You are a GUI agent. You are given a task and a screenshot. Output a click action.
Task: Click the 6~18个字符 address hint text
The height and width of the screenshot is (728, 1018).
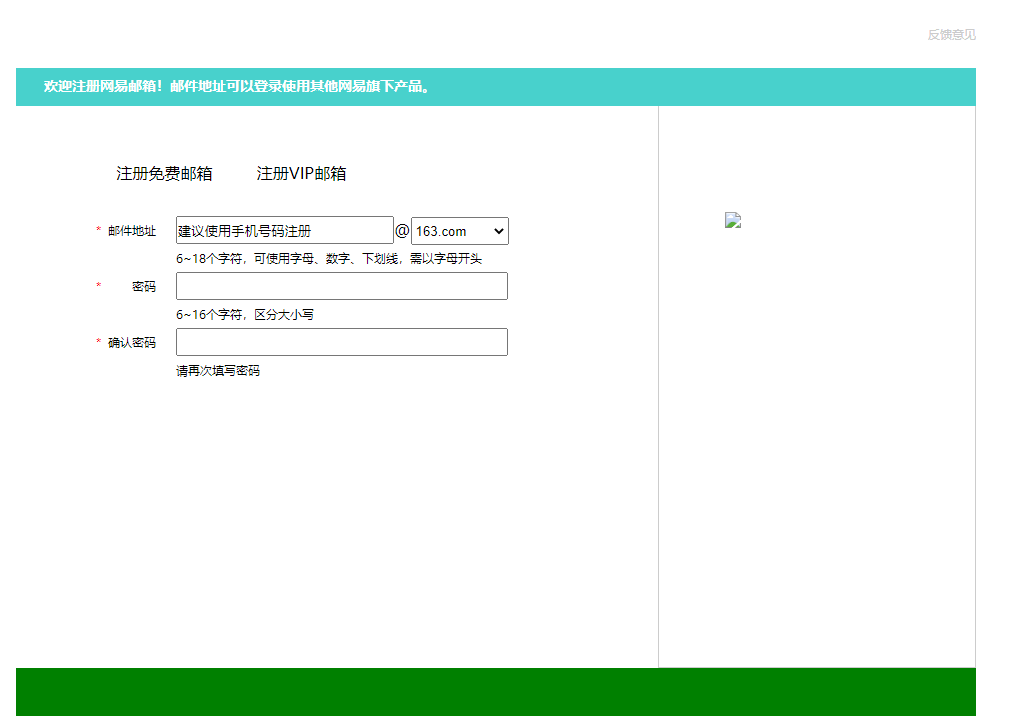[329, 258]
